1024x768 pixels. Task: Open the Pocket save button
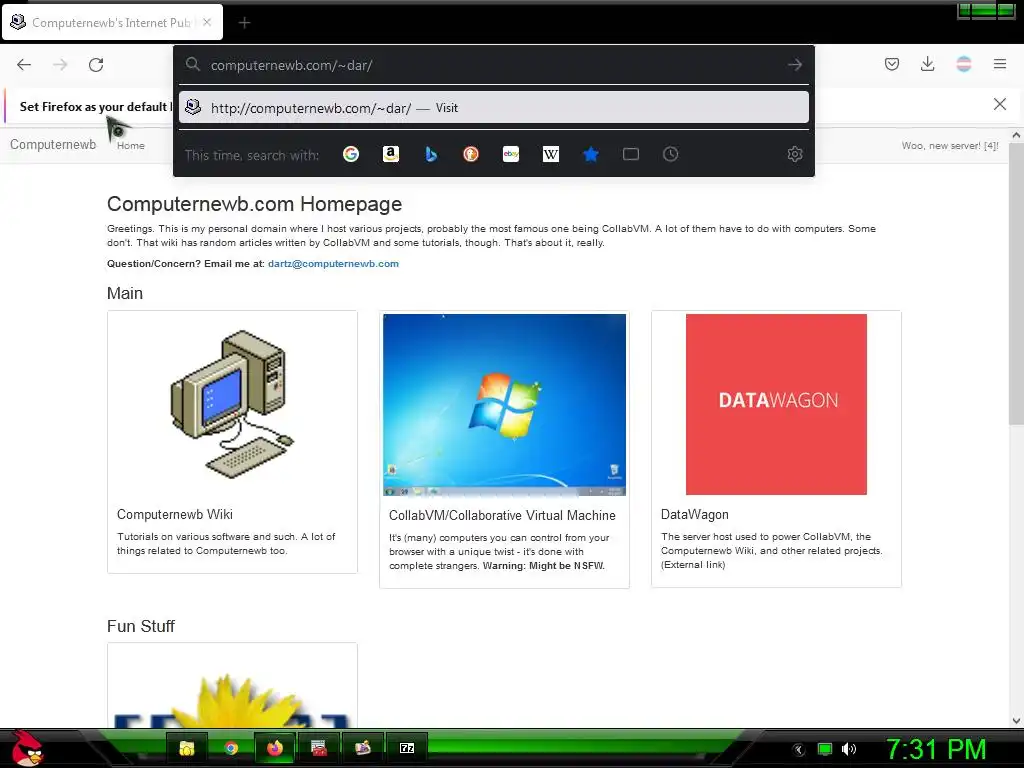(x=891, y=64)
